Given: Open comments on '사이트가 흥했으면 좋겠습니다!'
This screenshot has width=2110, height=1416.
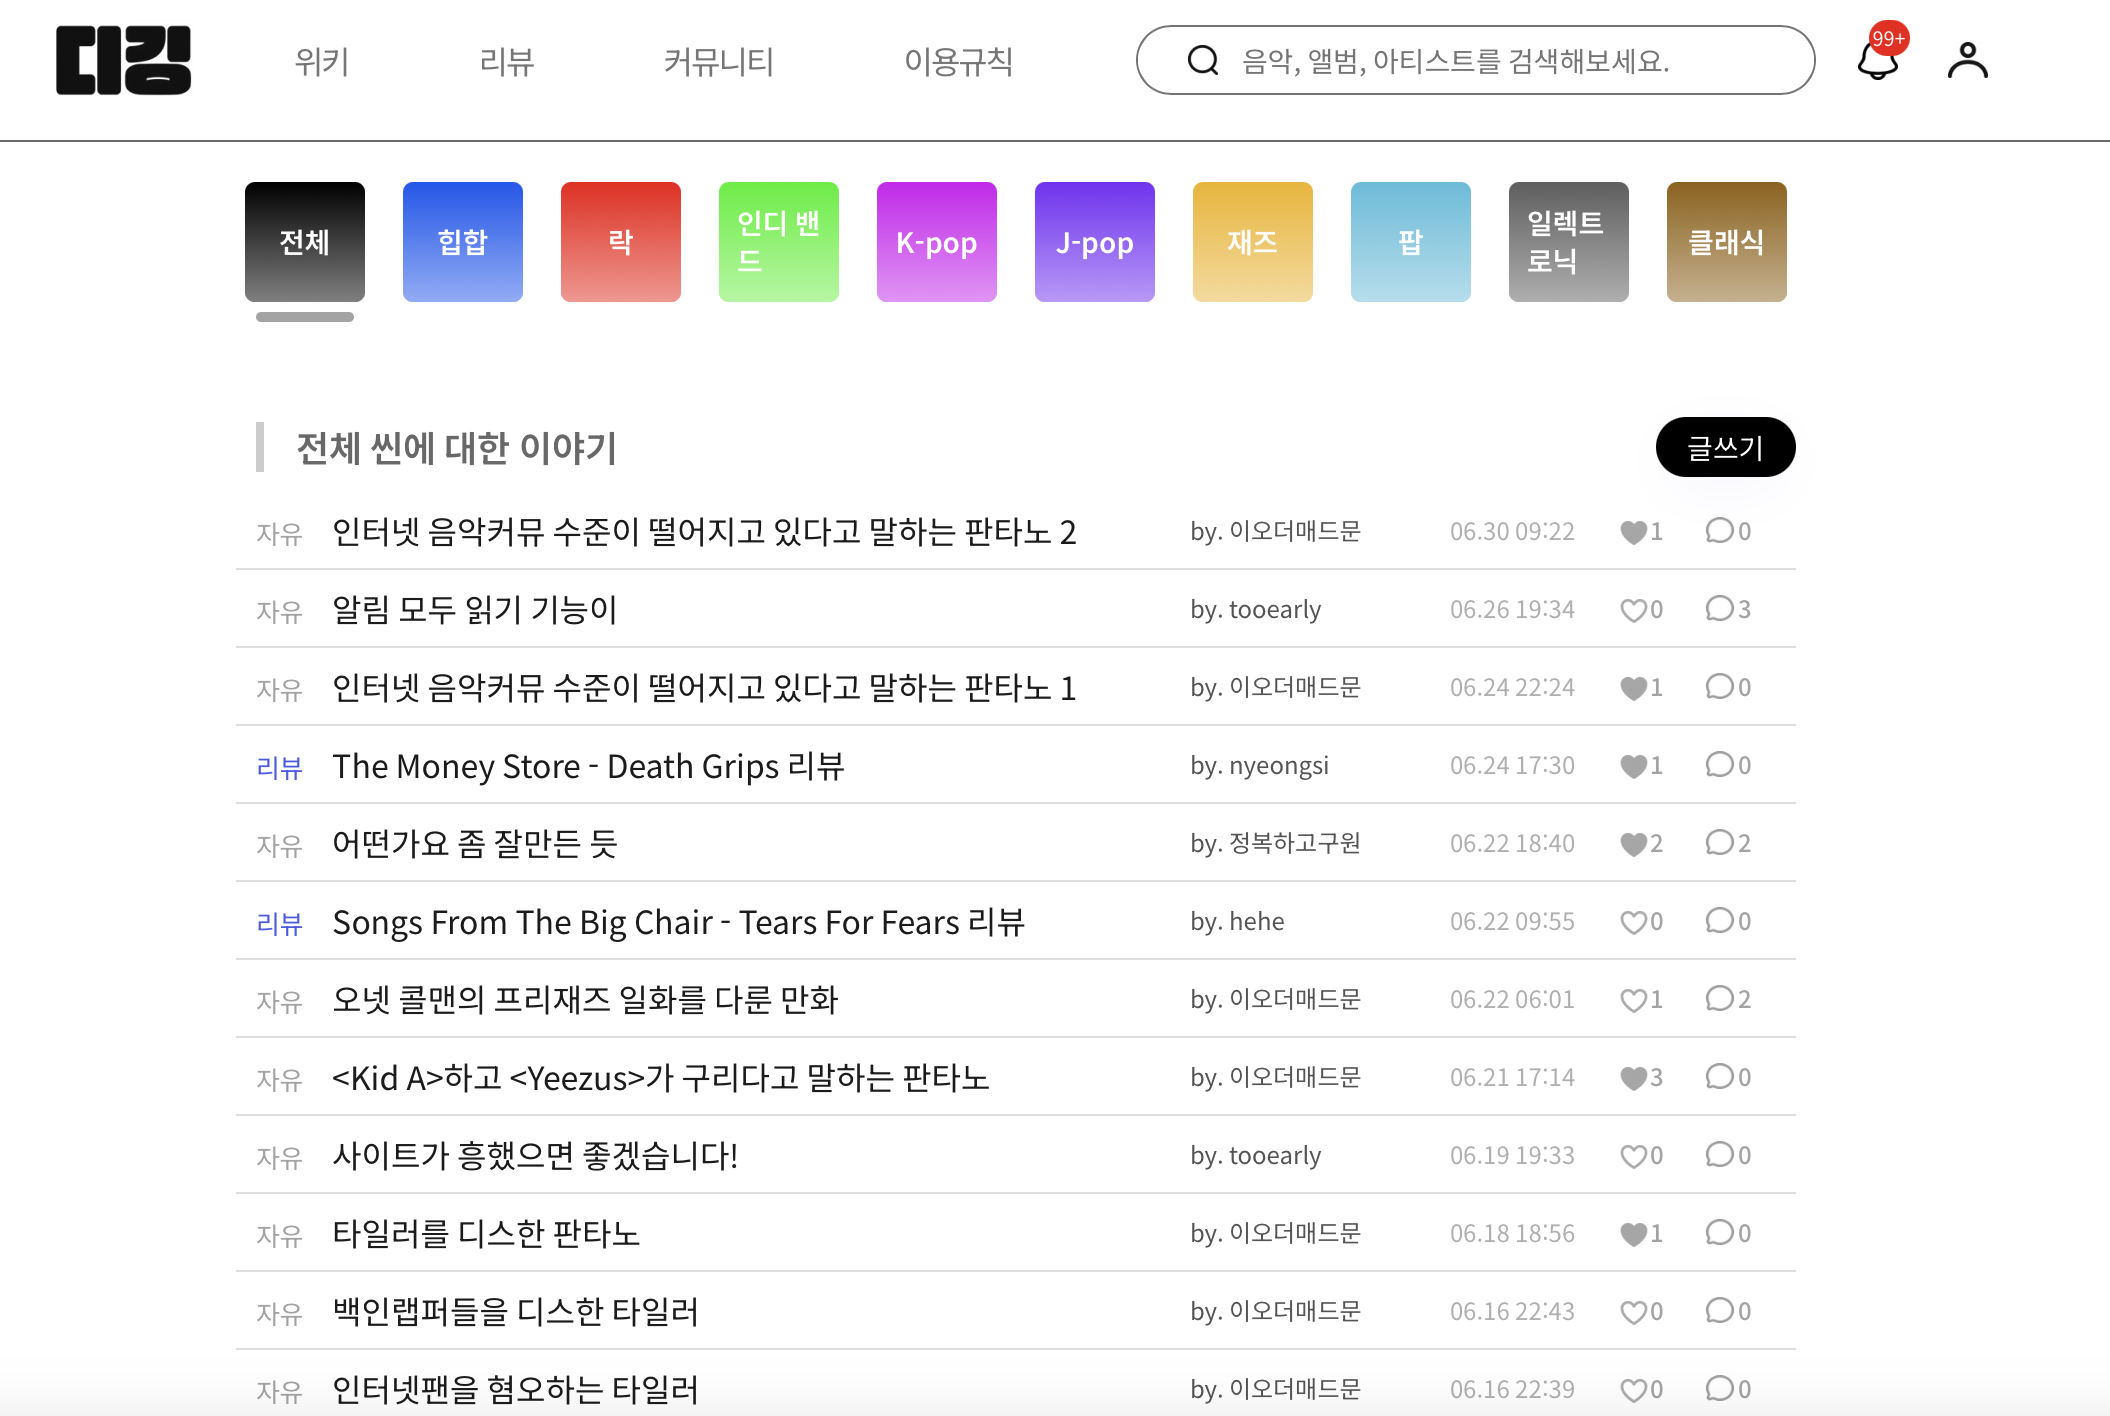Looking at the screenshot, I should pos(1719,1154).
